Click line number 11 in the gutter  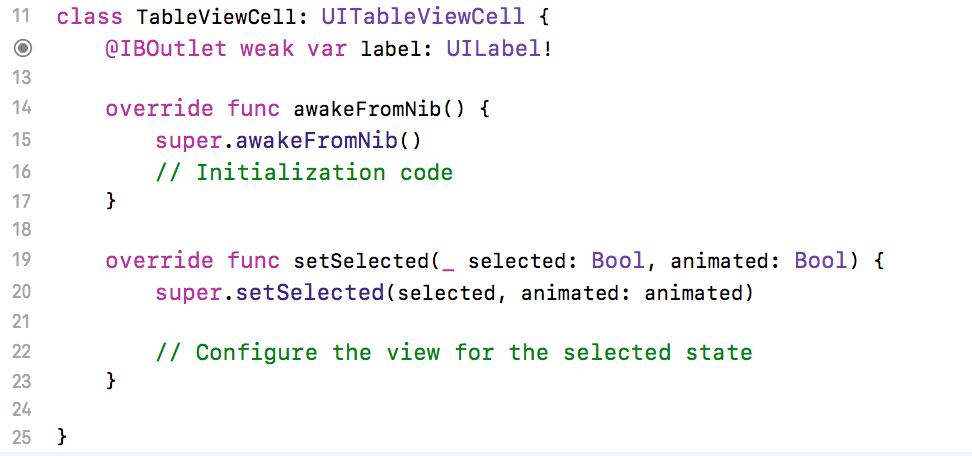[21, 15]
